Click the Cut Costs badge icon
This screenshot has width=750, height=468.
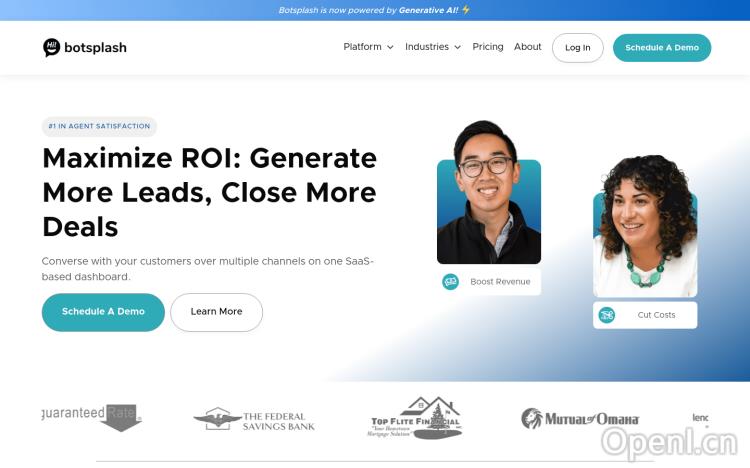point(607,315)
